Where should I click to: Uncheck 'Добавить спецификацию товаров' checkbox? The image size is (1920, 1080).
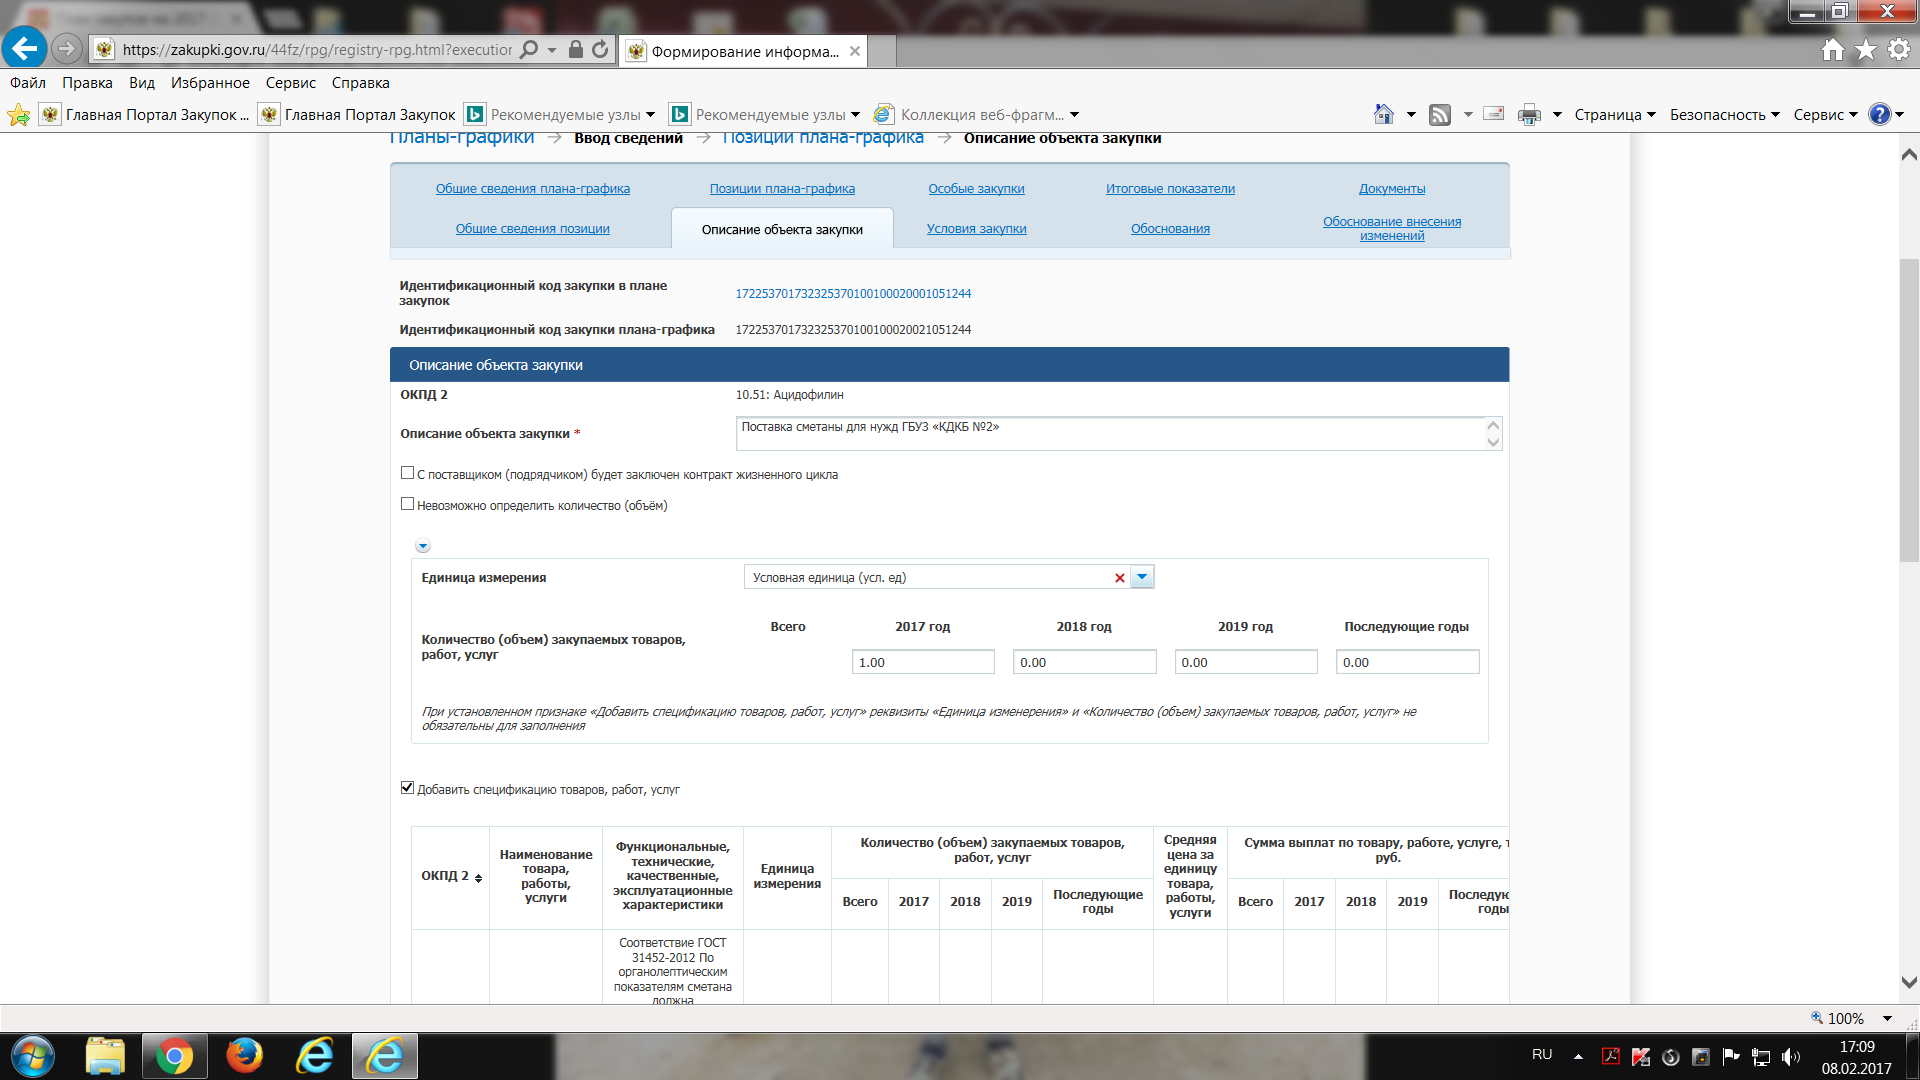click(x=407, y=788)
